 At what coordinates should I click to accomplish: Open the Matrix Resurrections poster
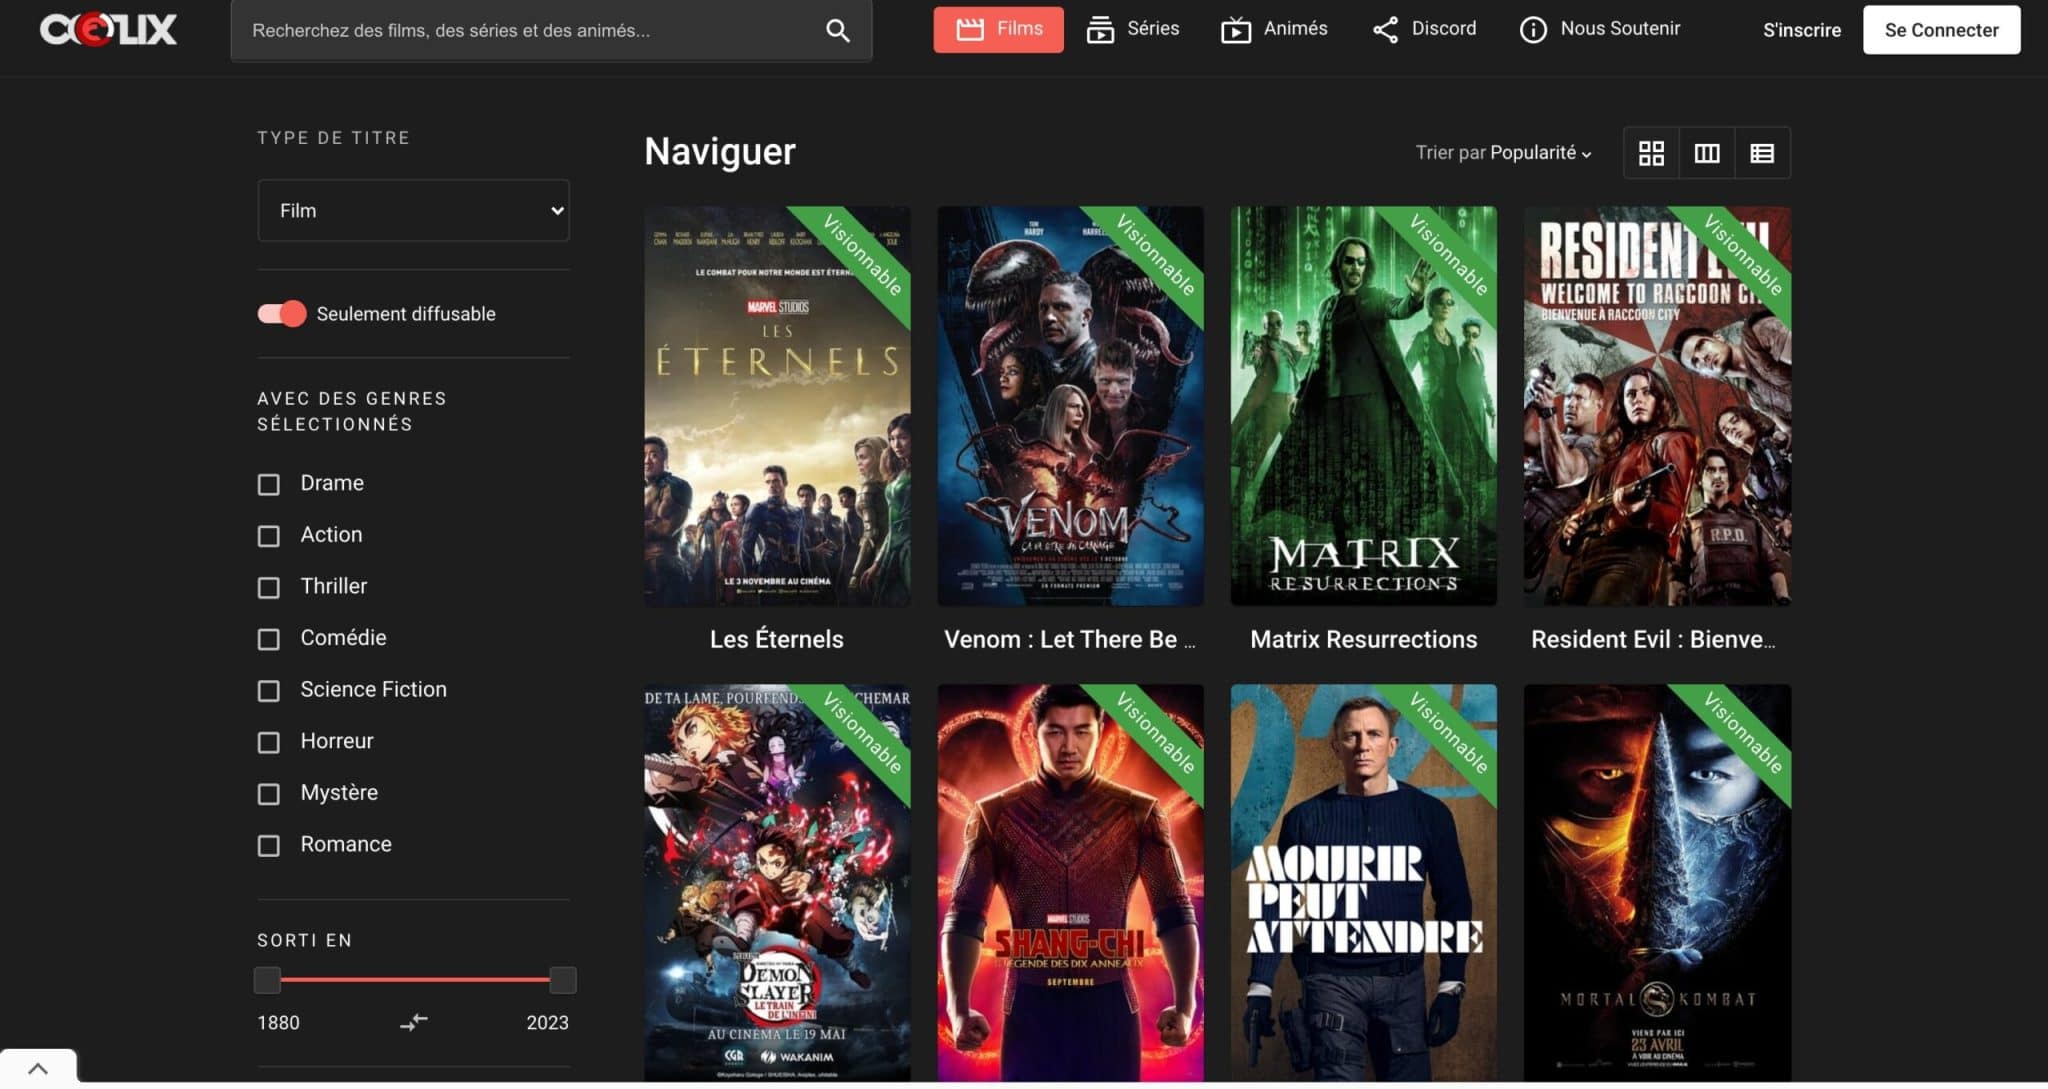click(1363, 405)
